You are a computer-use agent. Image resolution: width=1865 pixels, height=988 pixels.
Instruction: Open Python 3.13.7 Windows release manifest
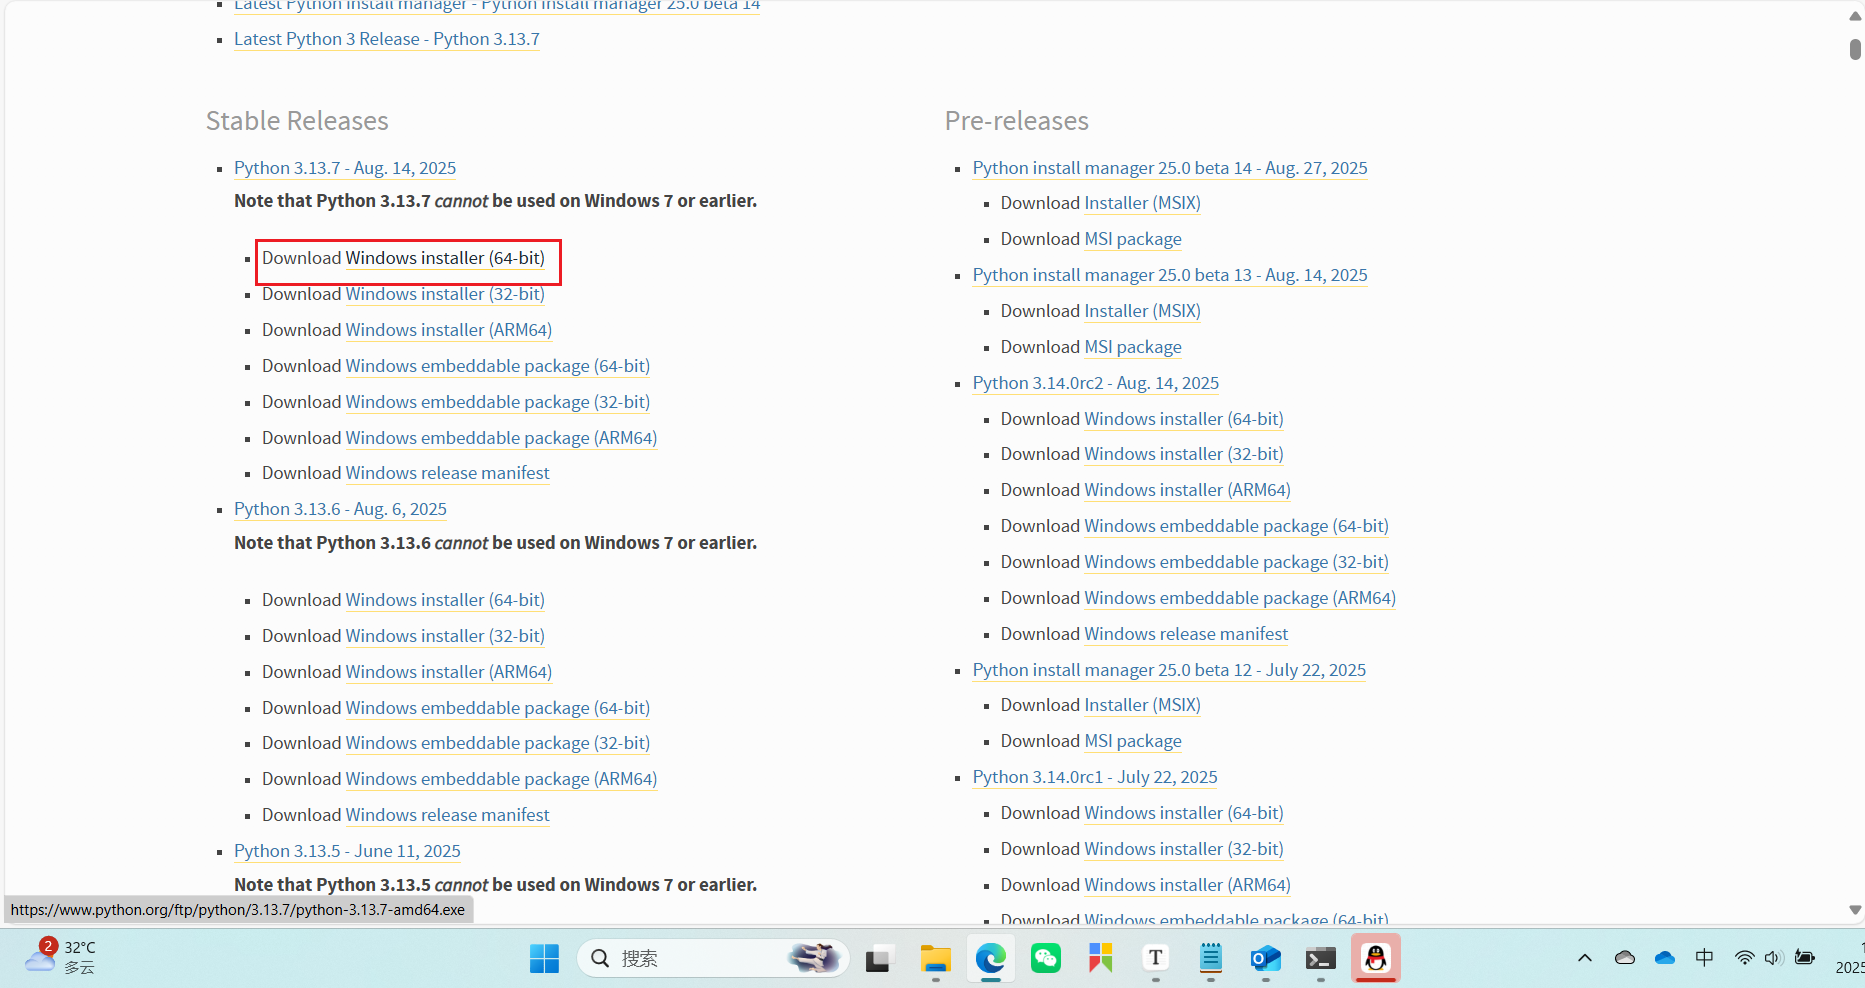tap(448, 473)
